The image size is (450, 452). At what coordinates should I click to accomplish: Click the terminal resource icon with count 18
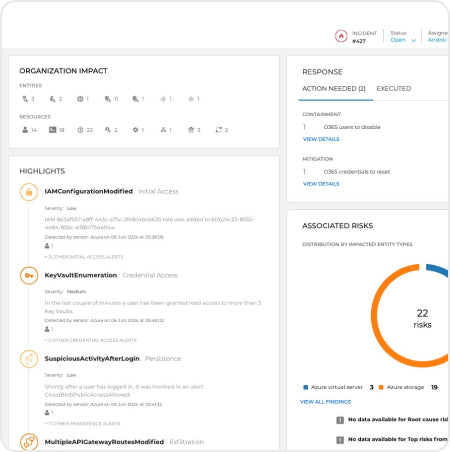(53, 130)
